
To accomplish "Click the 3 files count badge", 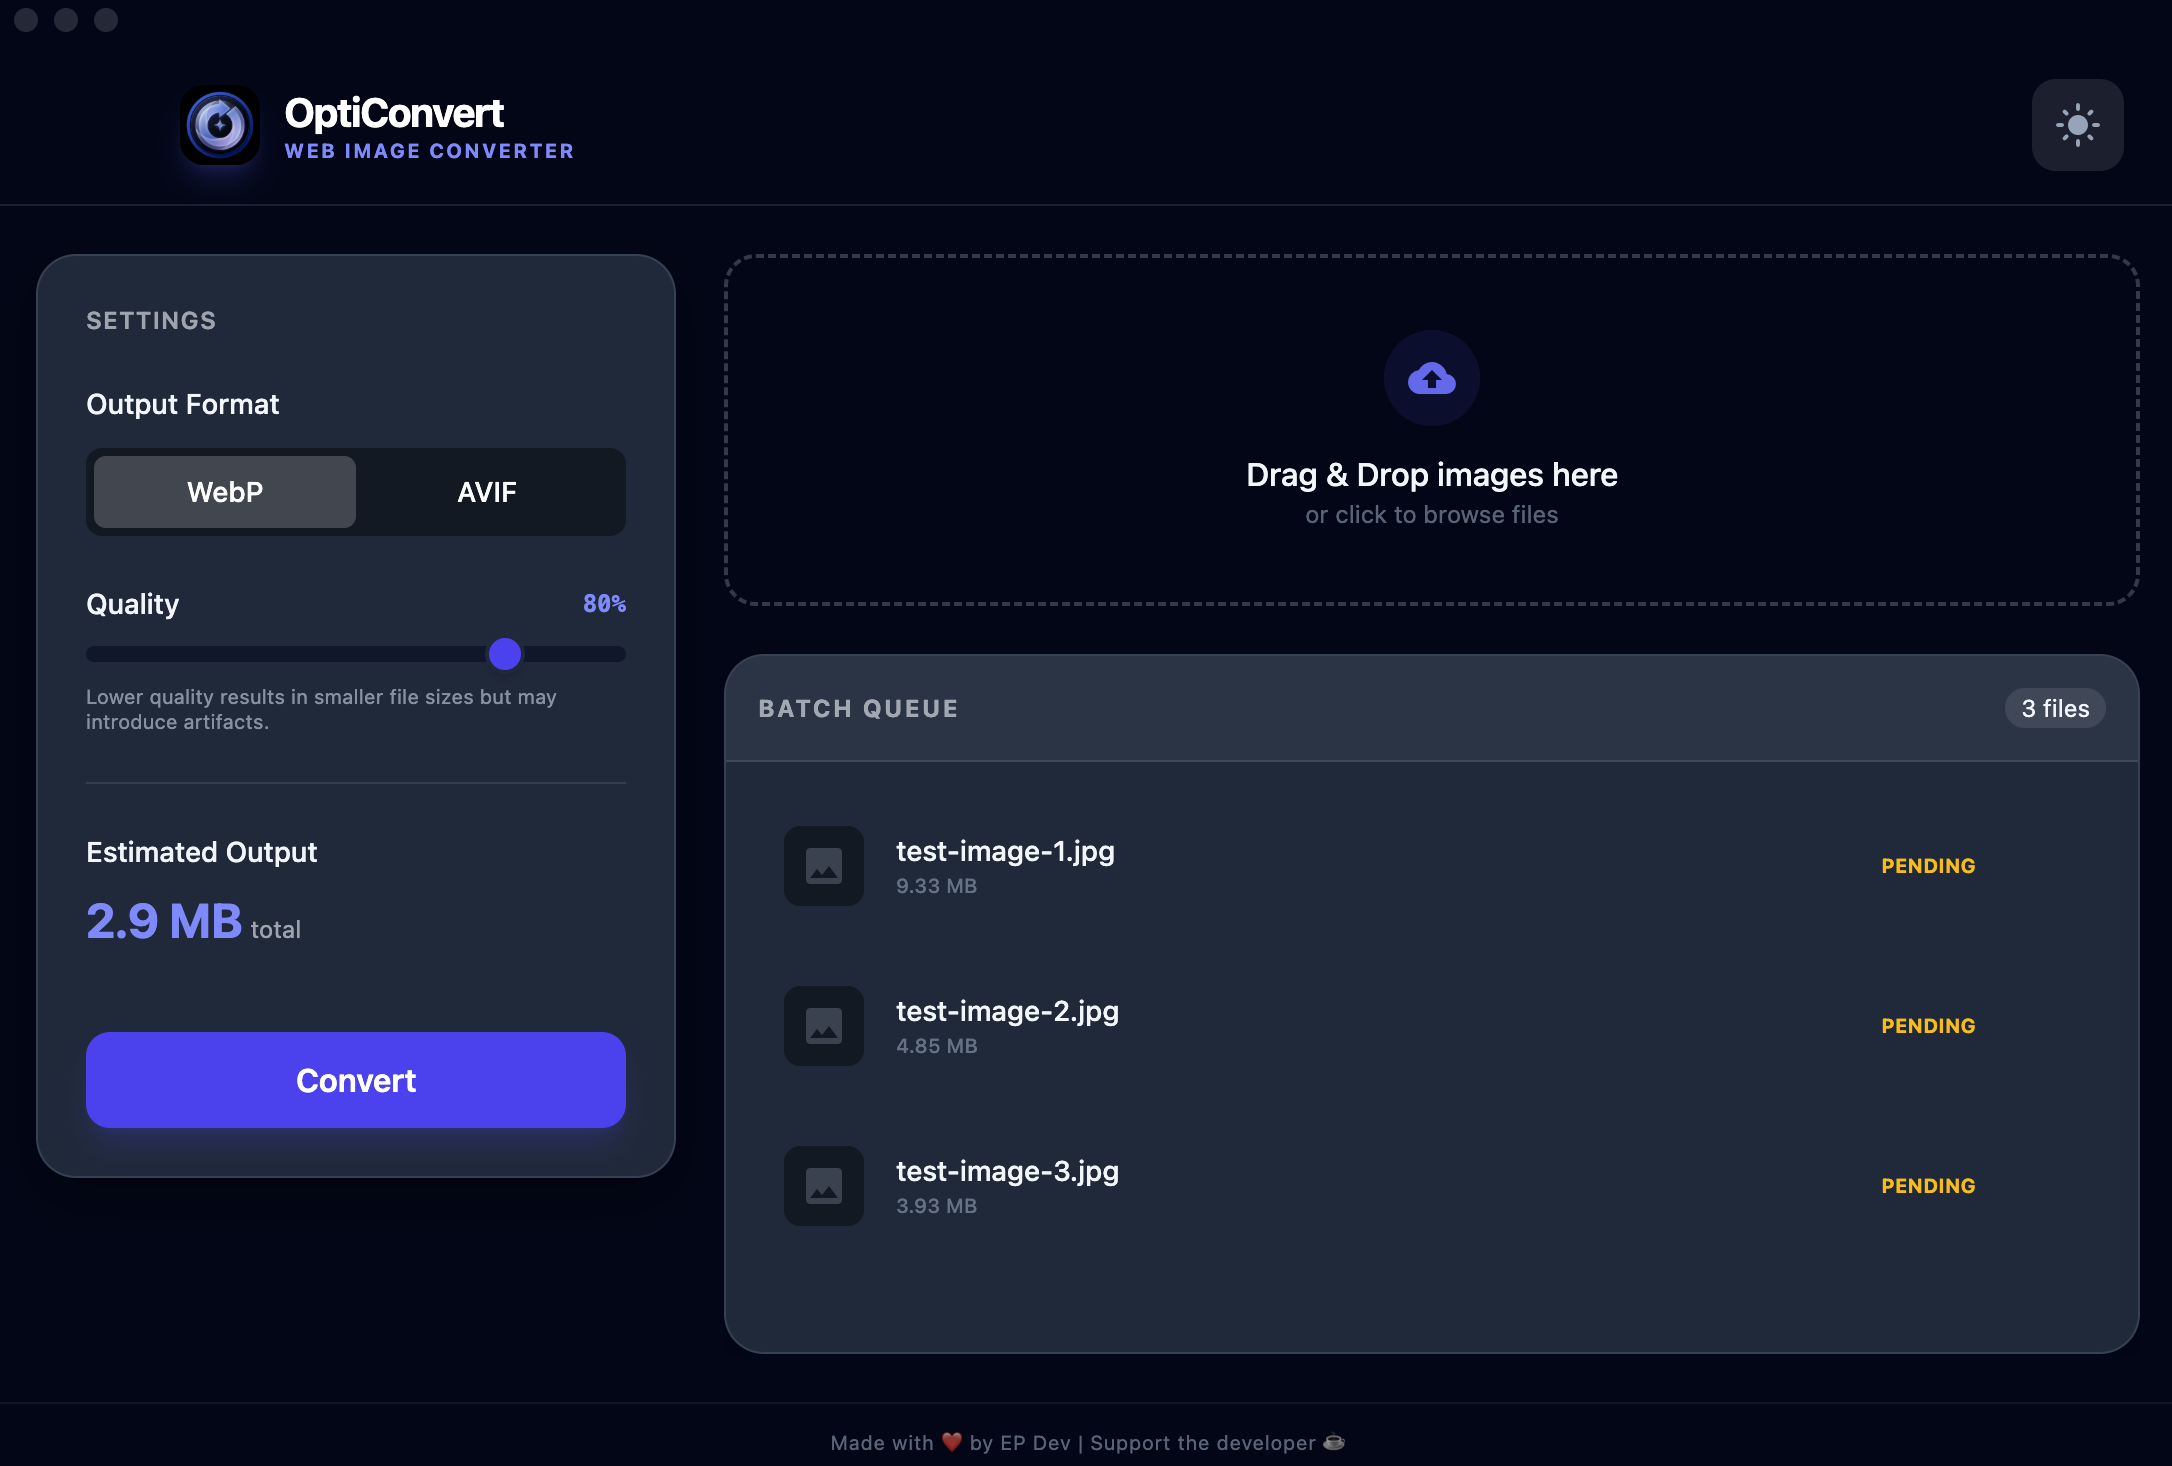I will (2055, 709).
